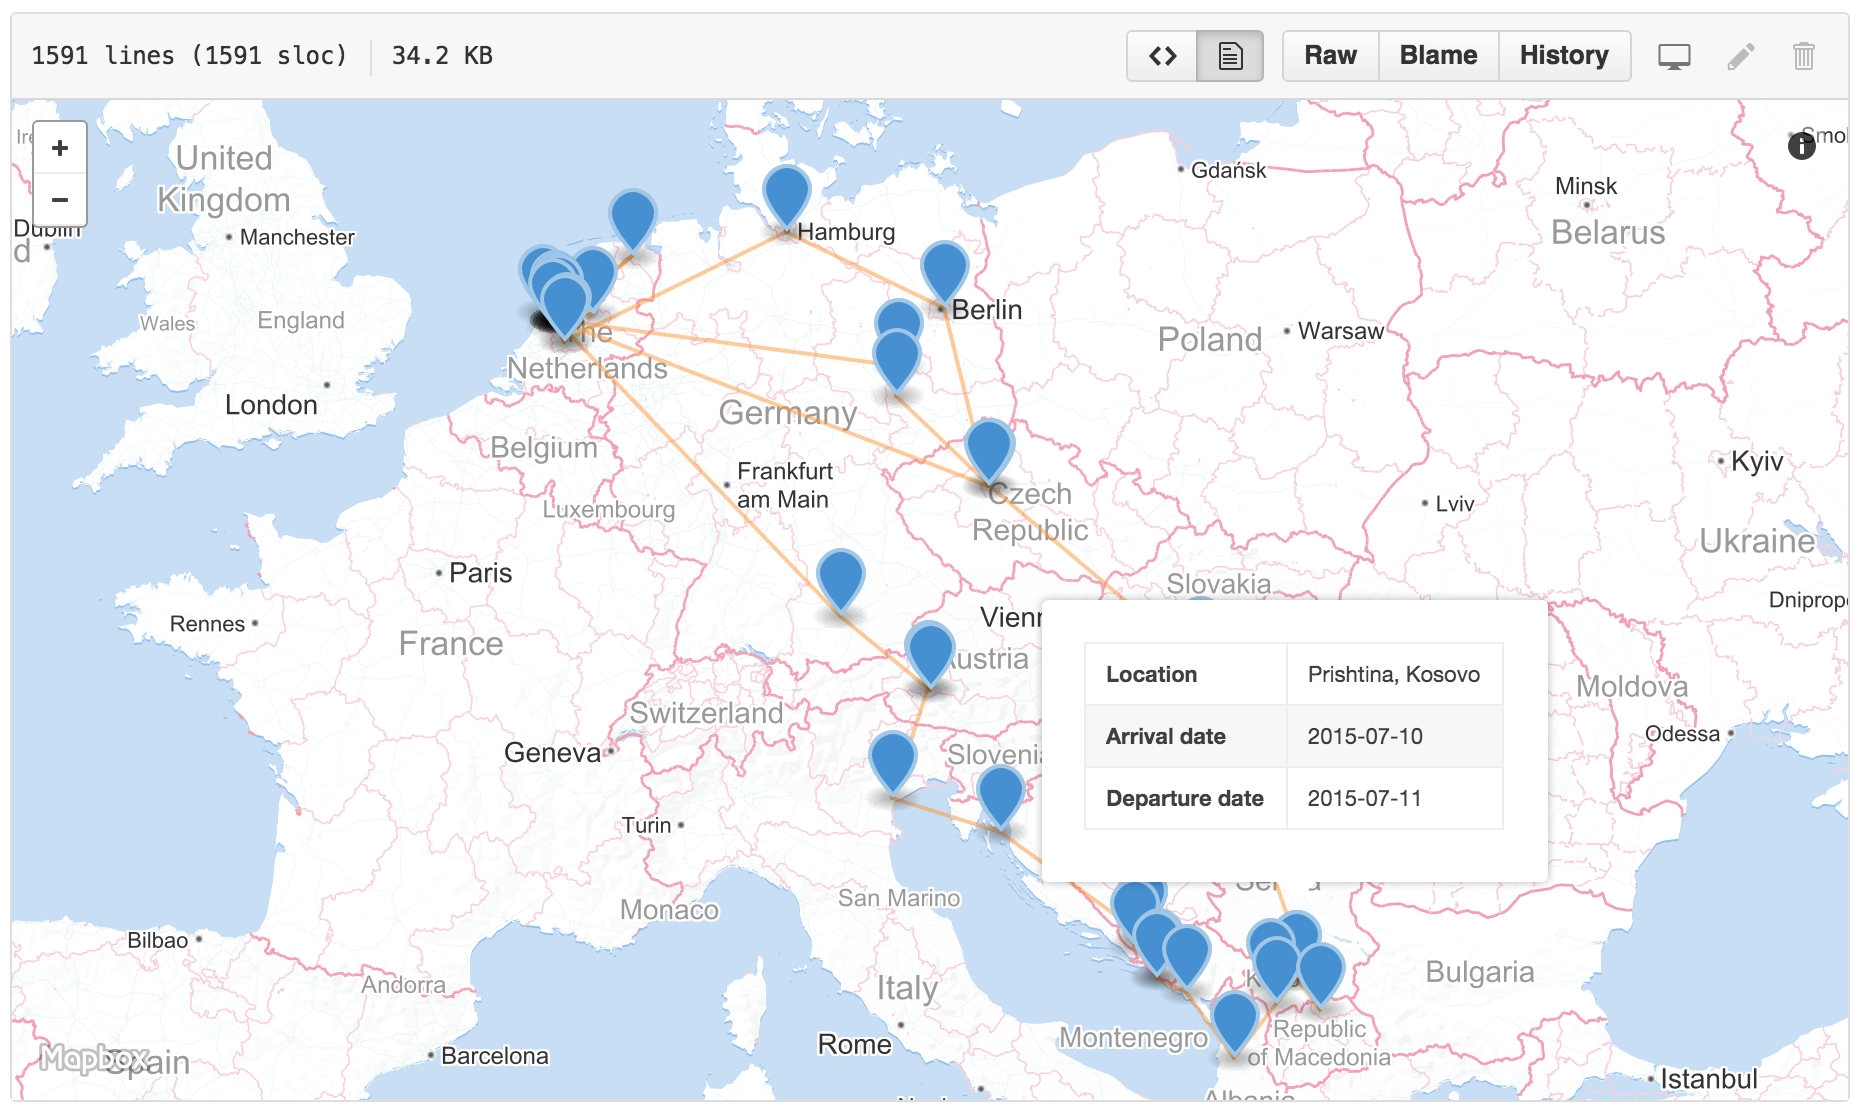Select the marker next to Austria label

pyautogui.click(x=930, y=652)
